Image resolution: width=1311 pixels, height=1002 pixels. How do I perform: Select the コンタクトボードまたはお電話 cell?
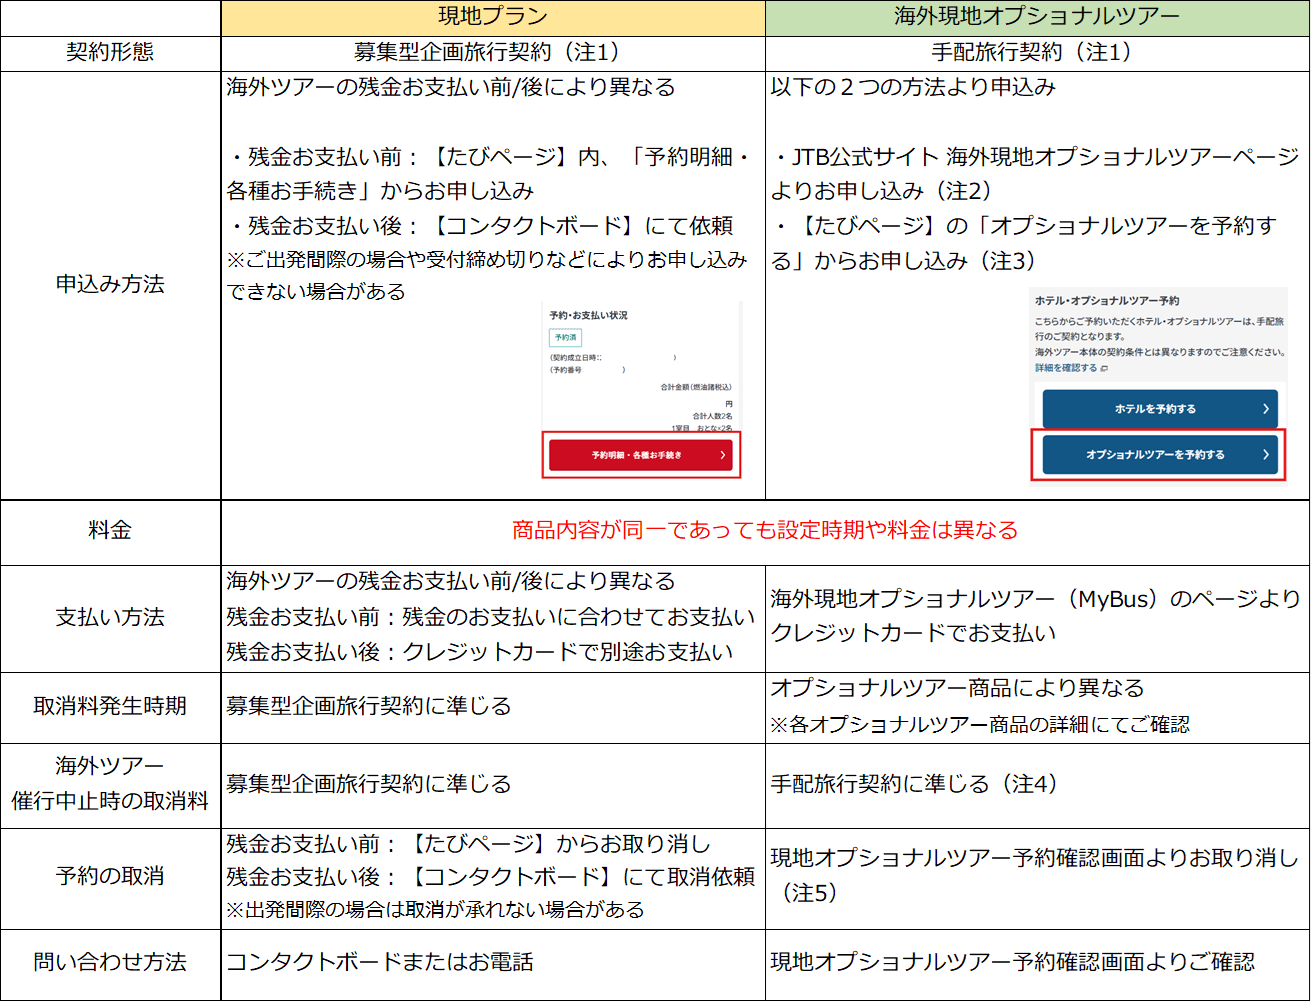(380, 962)
